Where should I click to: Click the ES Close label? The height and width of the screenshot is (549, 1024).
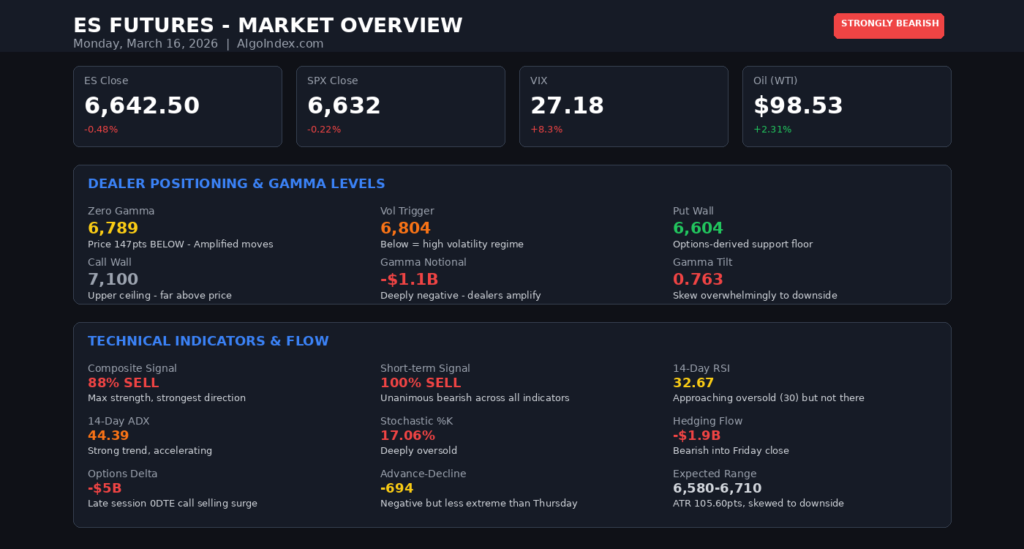point(106,80)
